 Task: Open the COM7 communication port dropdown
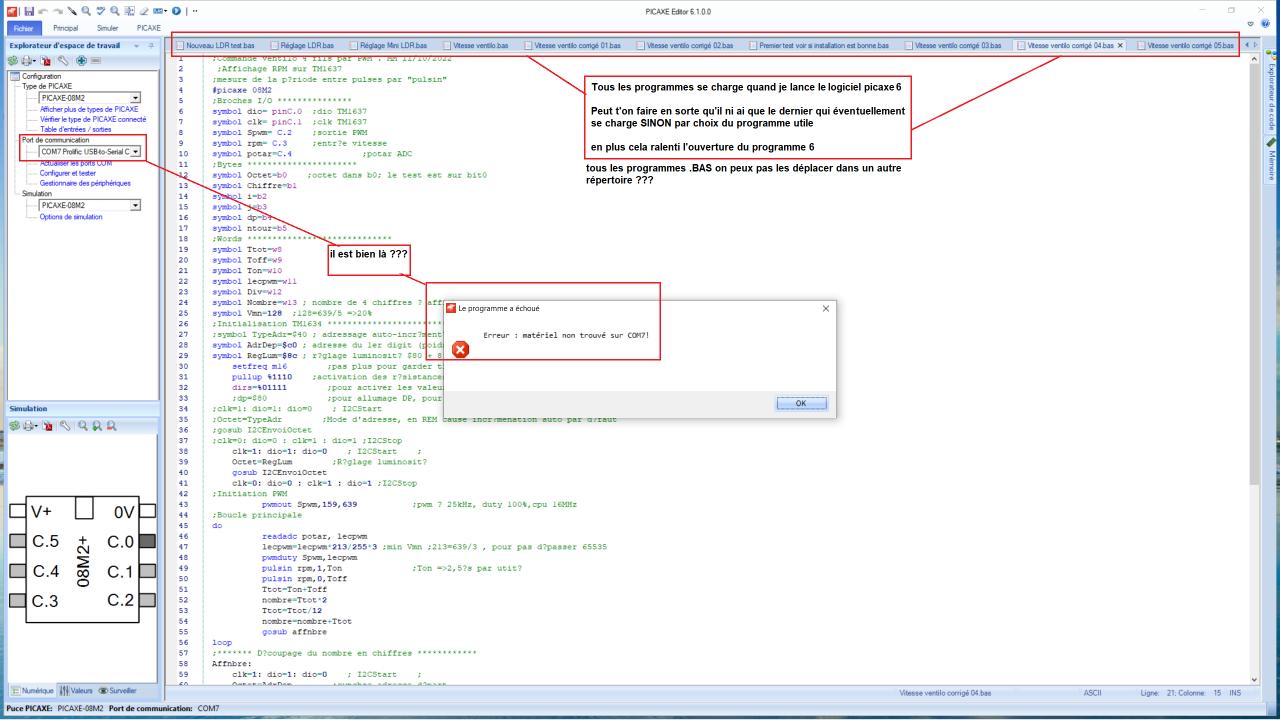134,151
